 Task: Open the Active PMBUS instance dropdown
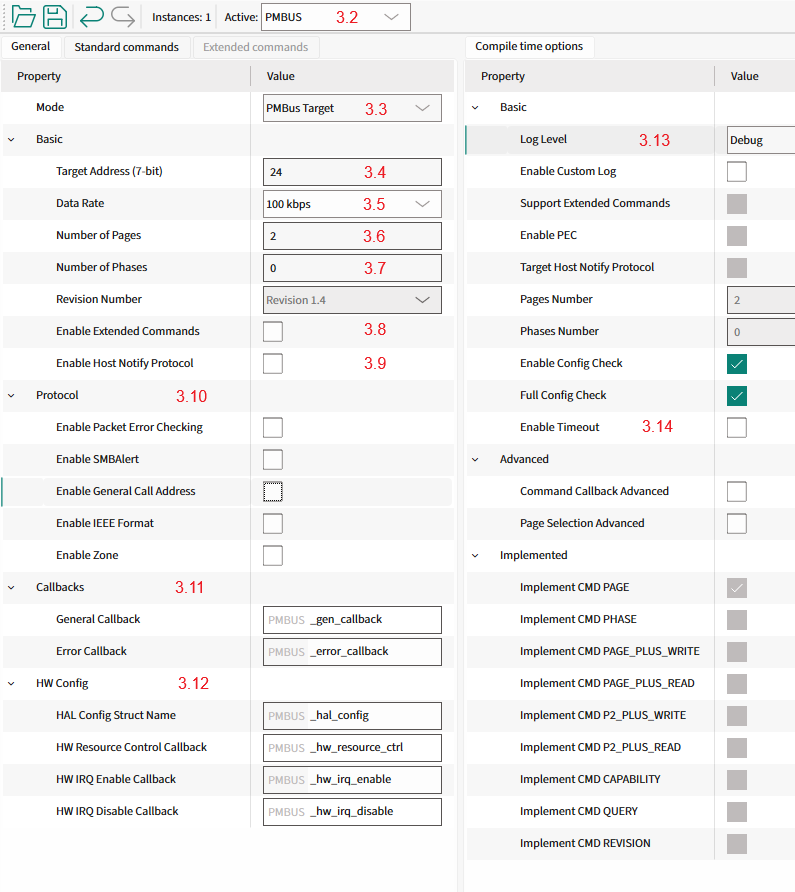click(x=336, y=17)
